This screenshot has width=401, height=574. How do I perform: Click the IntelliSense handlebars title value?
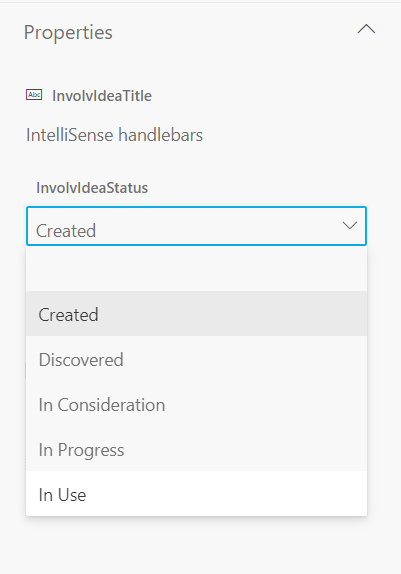114,135
